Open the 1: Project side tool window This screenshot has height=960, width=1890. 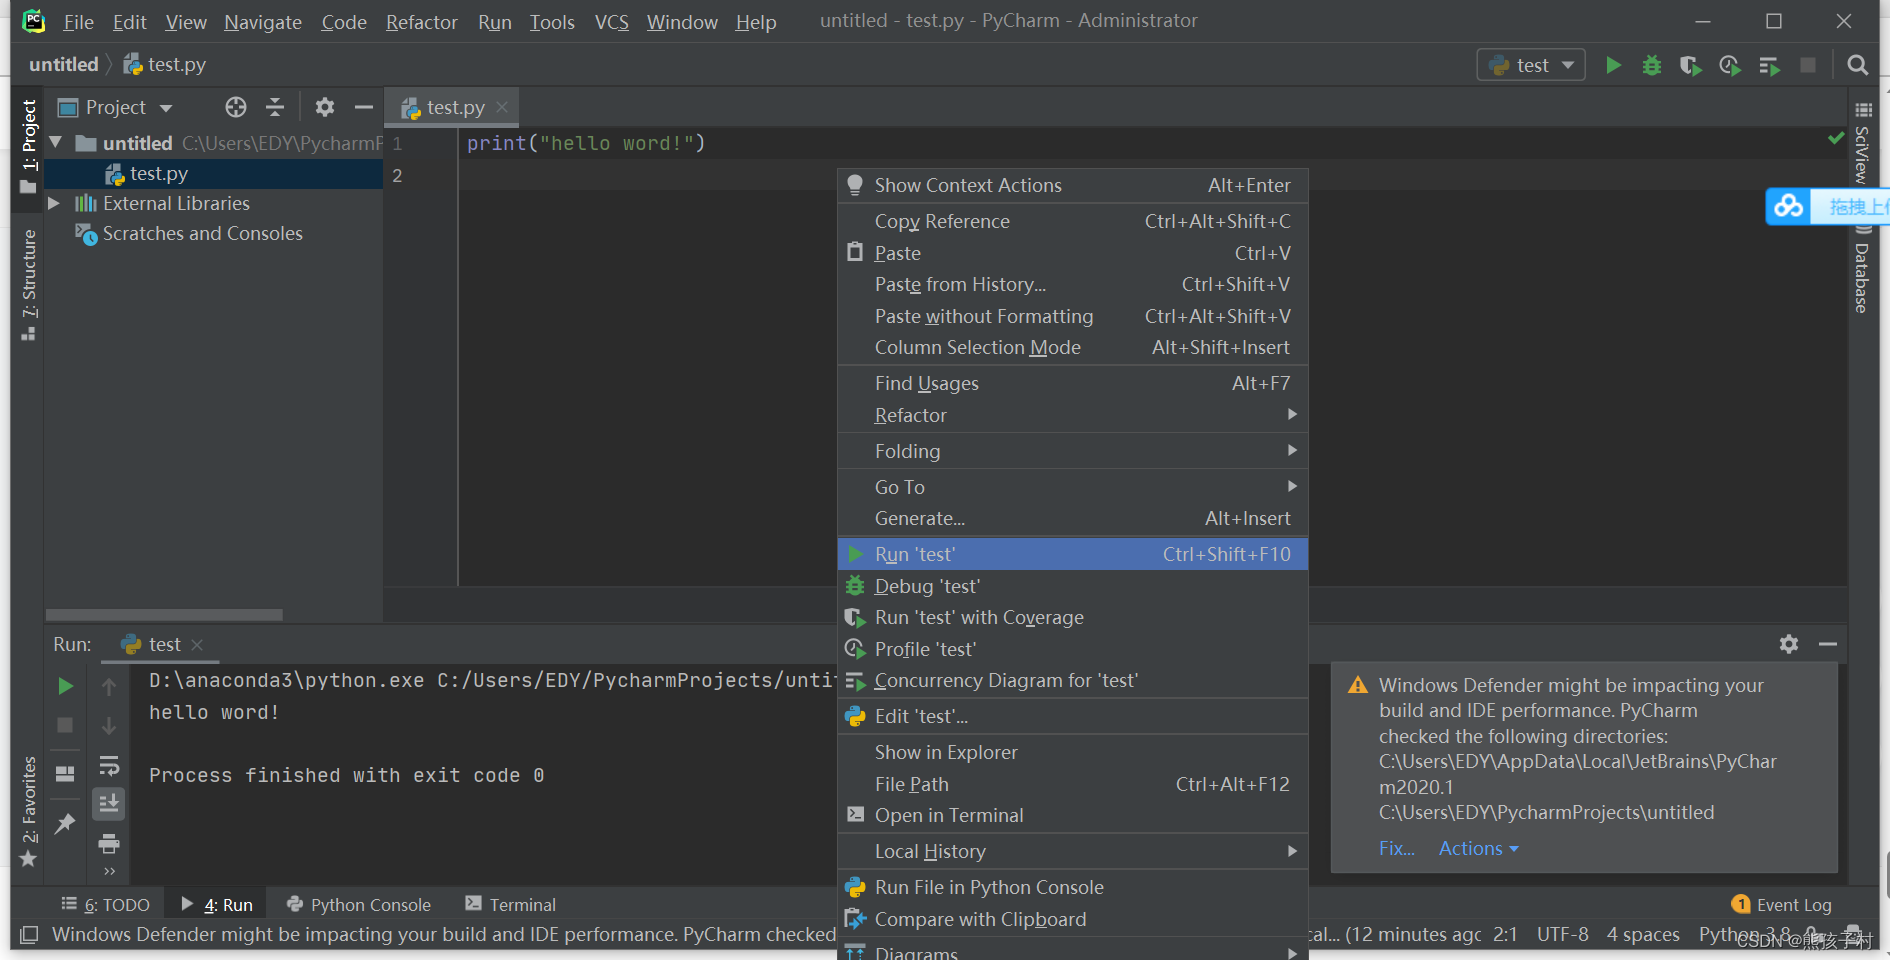point(29,147)
